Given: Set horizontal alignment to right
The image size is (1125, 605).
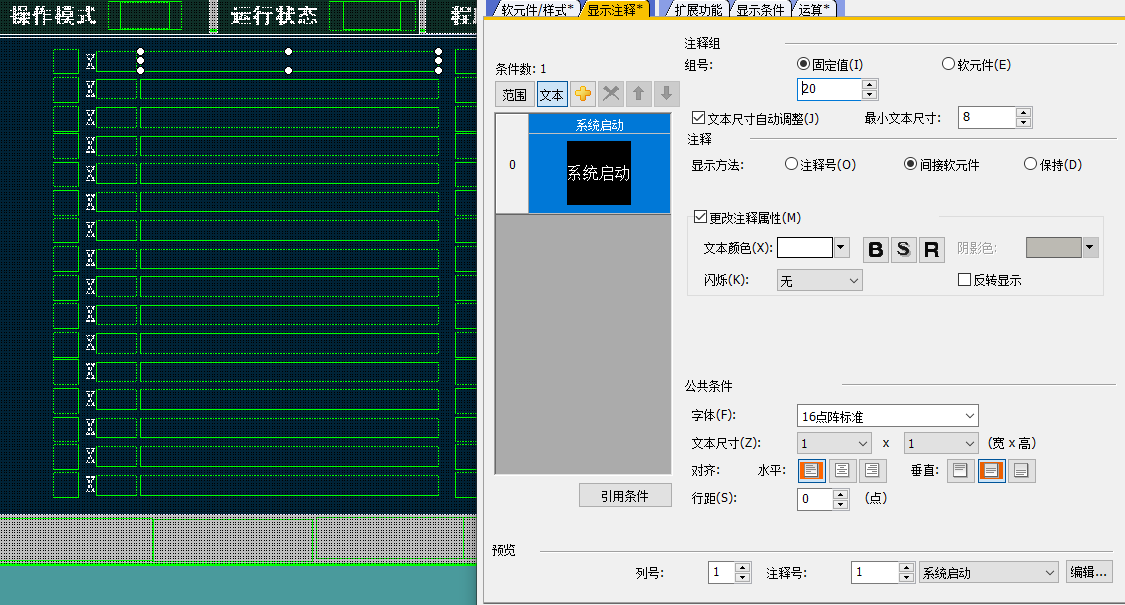Looking at the screenshot, I should 873,470.
